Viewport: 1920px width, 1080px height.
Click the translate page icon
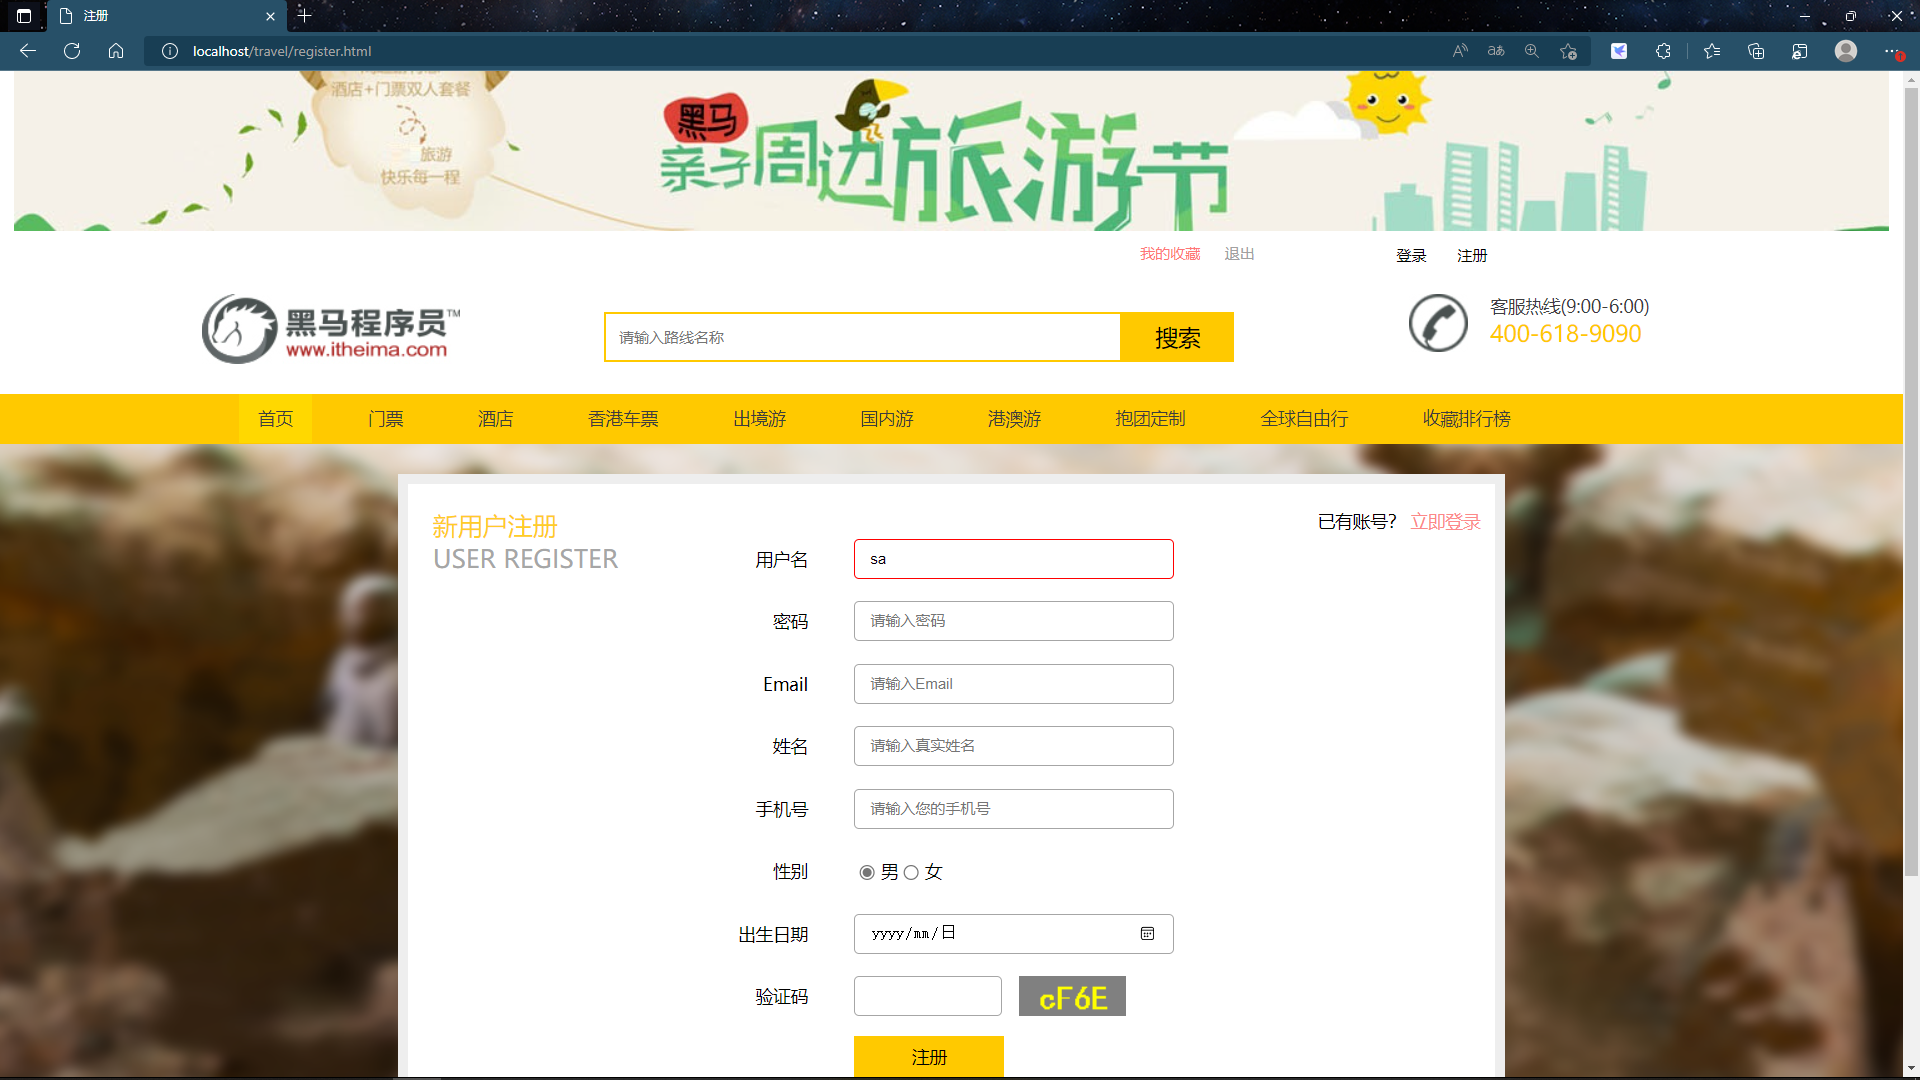tap(1496, 51)
